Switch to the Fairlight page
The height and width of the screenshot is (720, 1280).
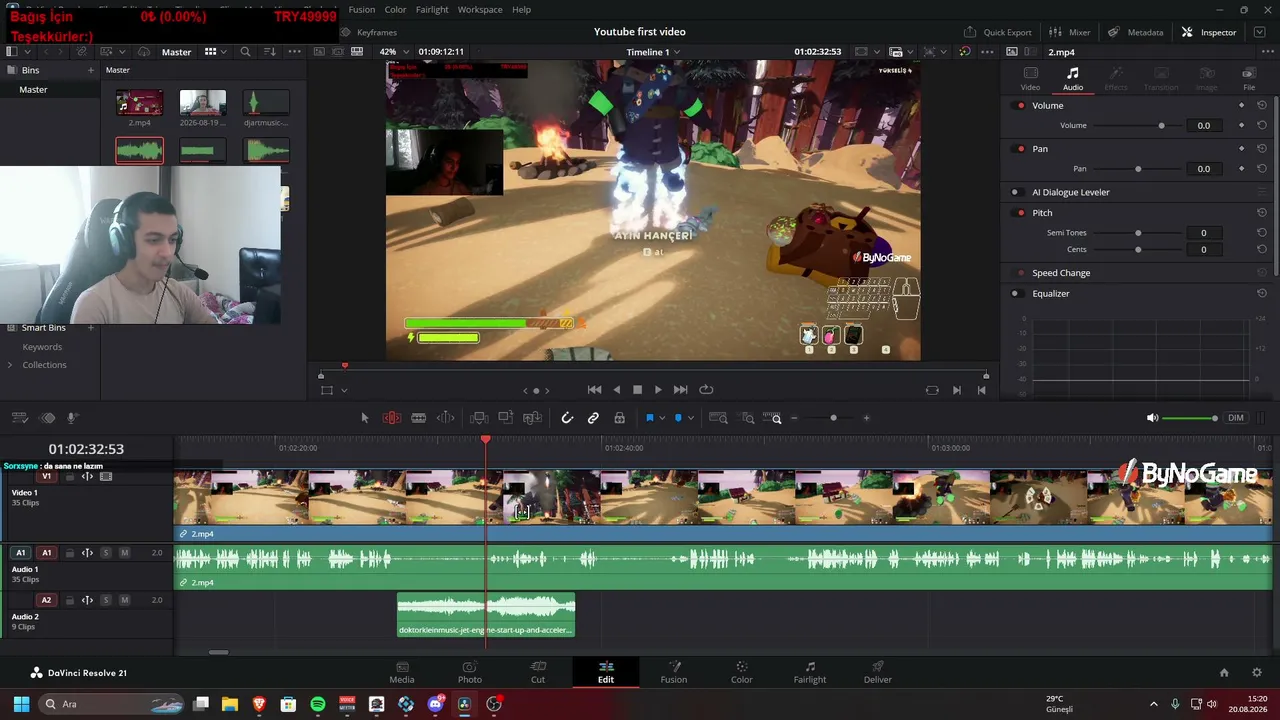[x=810, y=672]
